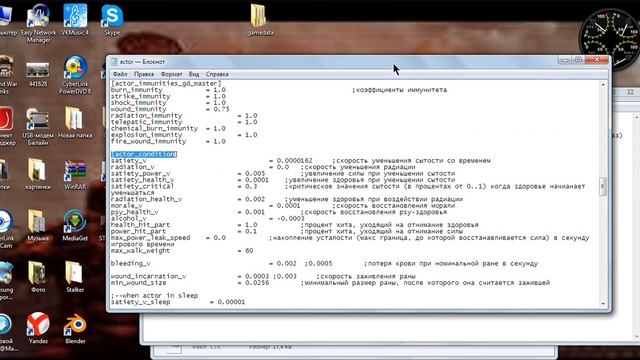Click the morale_v parameter text
The height and width of the screenshot is (360, 640).
point(127,206)
